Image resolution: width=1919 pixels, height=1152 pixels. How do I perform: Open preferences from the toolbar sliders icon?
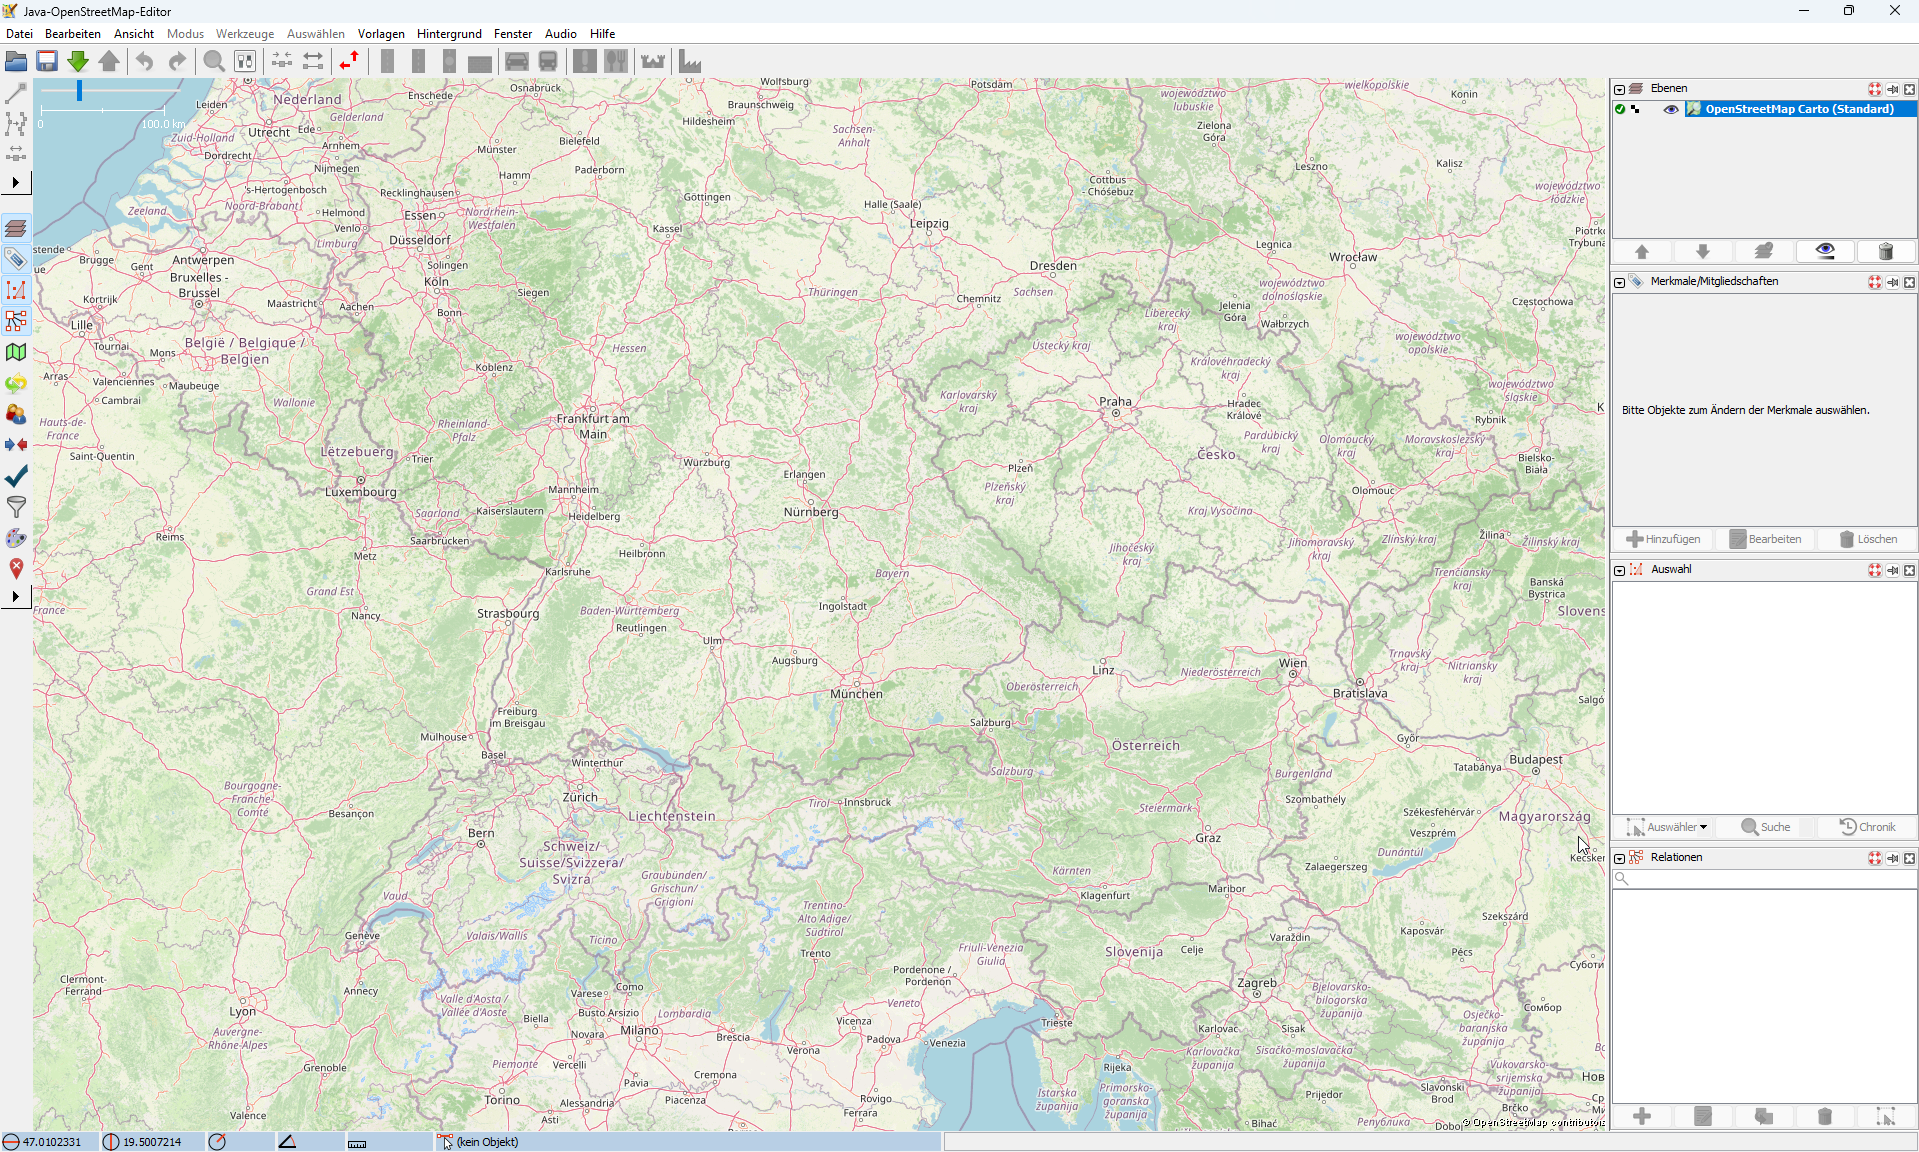[x=245, y=62]
